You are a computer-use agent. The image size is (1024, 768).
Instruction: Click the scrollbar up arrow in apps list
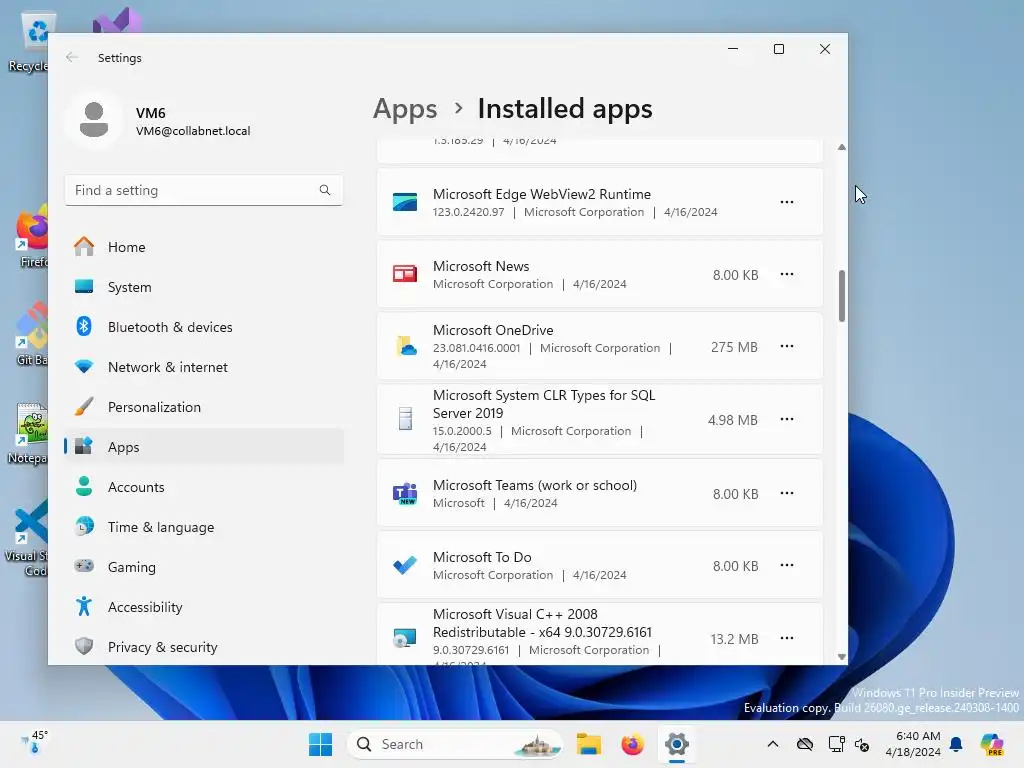click(842, 148)
